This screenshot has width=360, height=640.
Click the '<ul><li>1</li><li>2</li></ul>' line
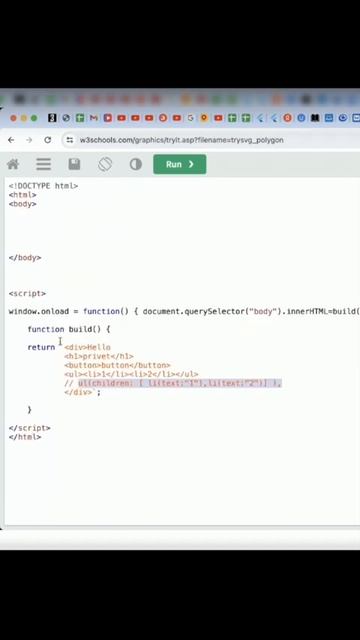click(x=131, y=374)
